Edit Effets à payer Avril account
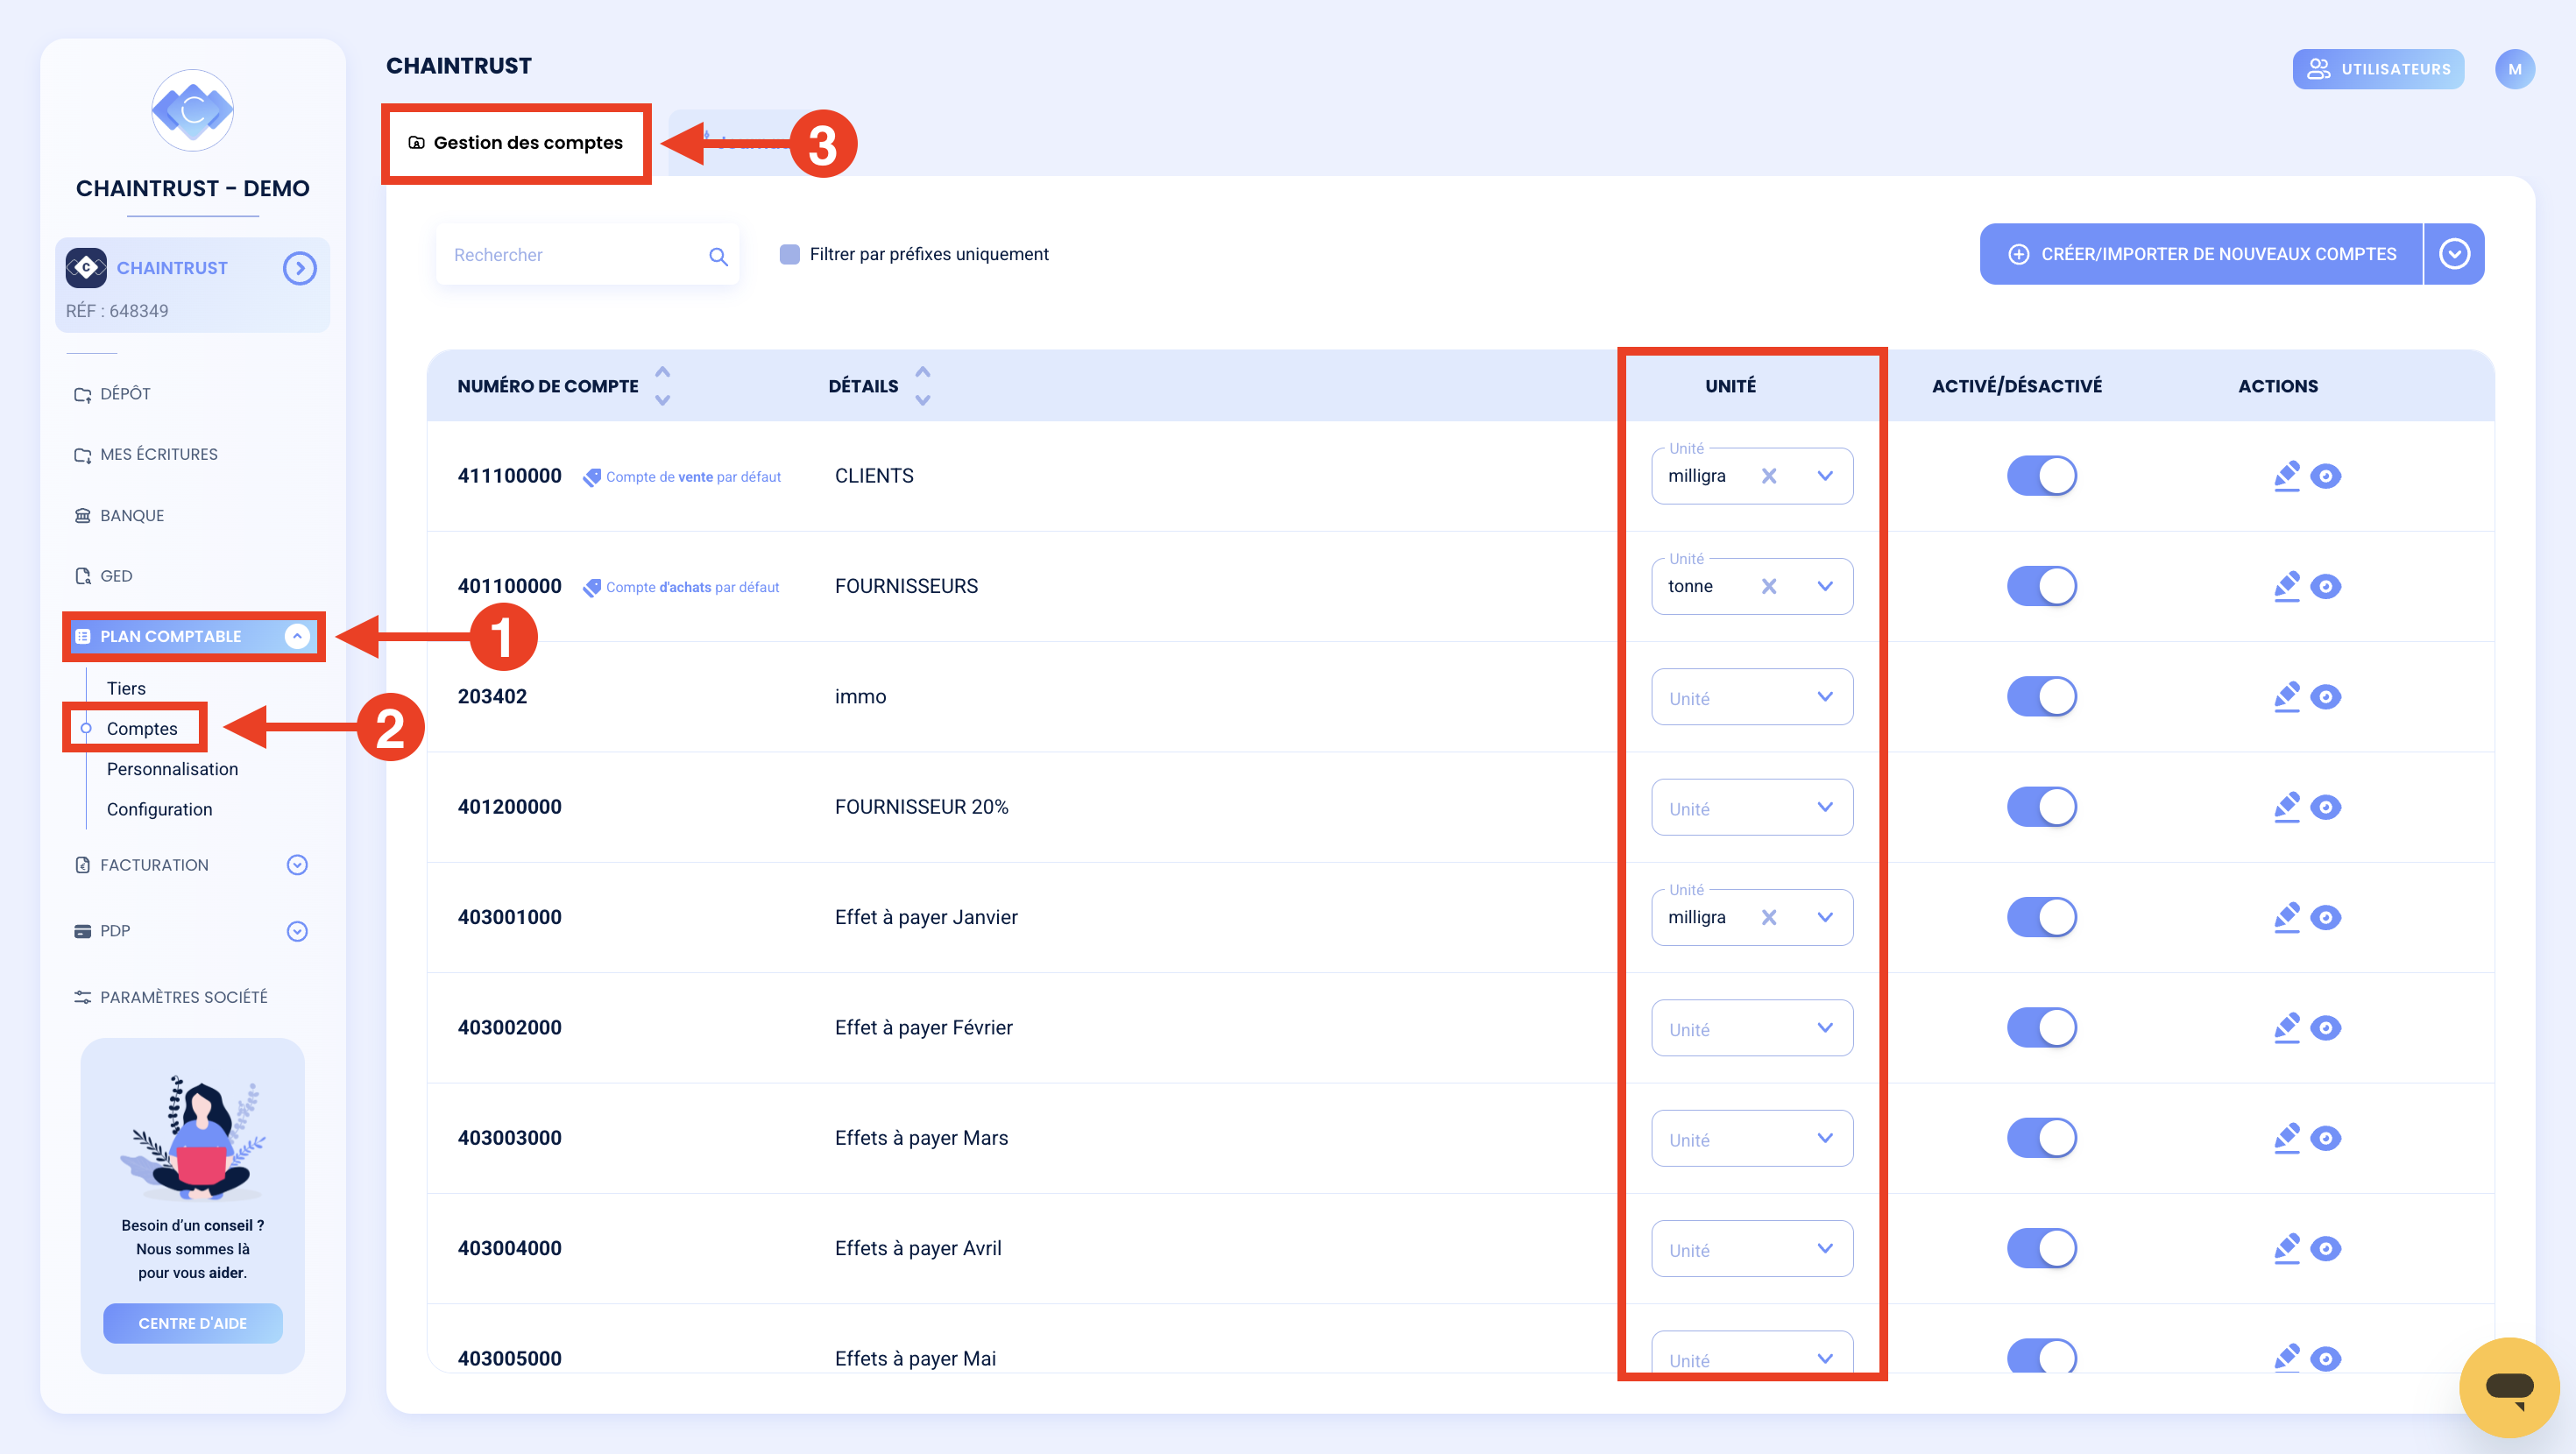 click(x=2286, y=1248)
